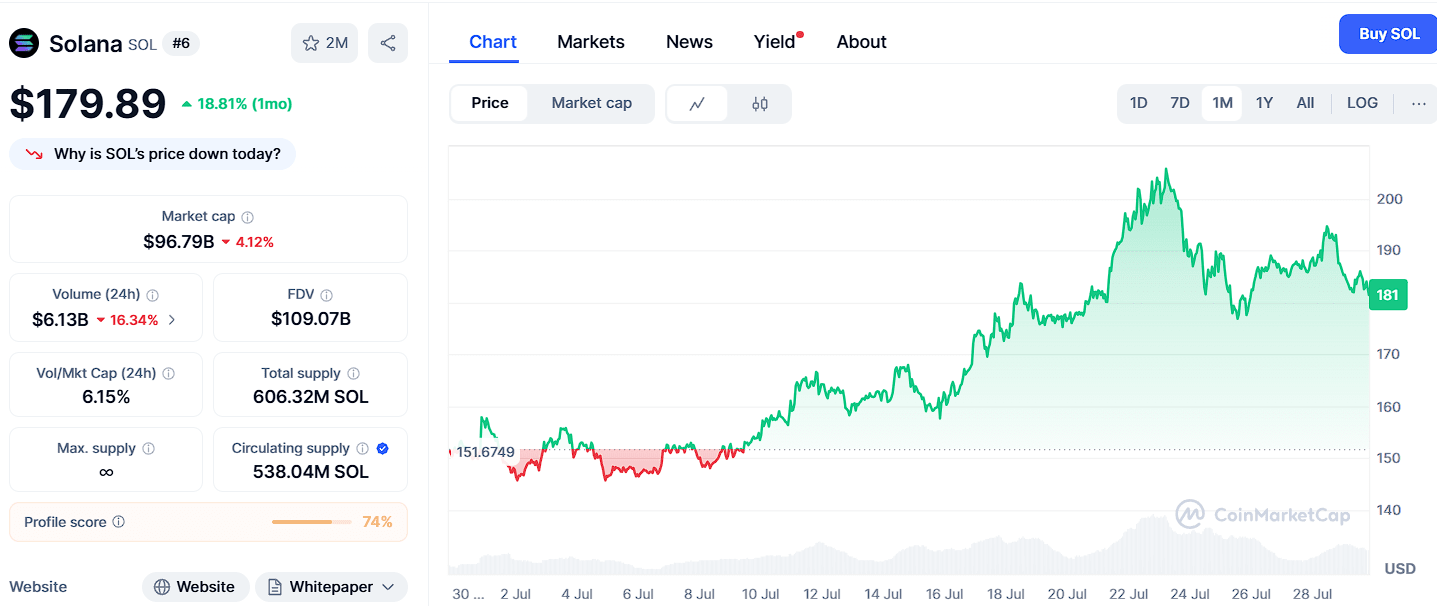Click the Circulating supply verified badge
This screenshot has width=1437, height=606.
383,448
